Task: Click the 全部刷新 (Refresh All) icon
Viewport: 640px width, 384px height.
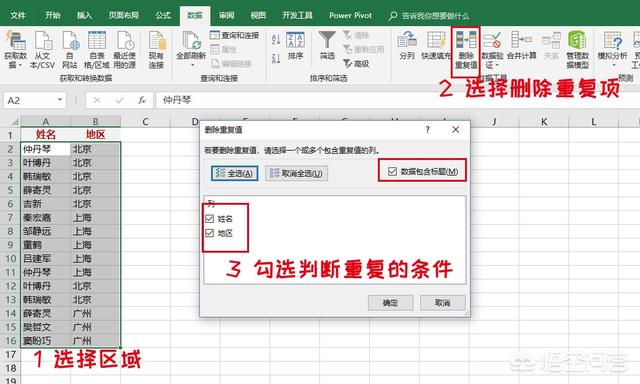Action: (x=191, y=40)
